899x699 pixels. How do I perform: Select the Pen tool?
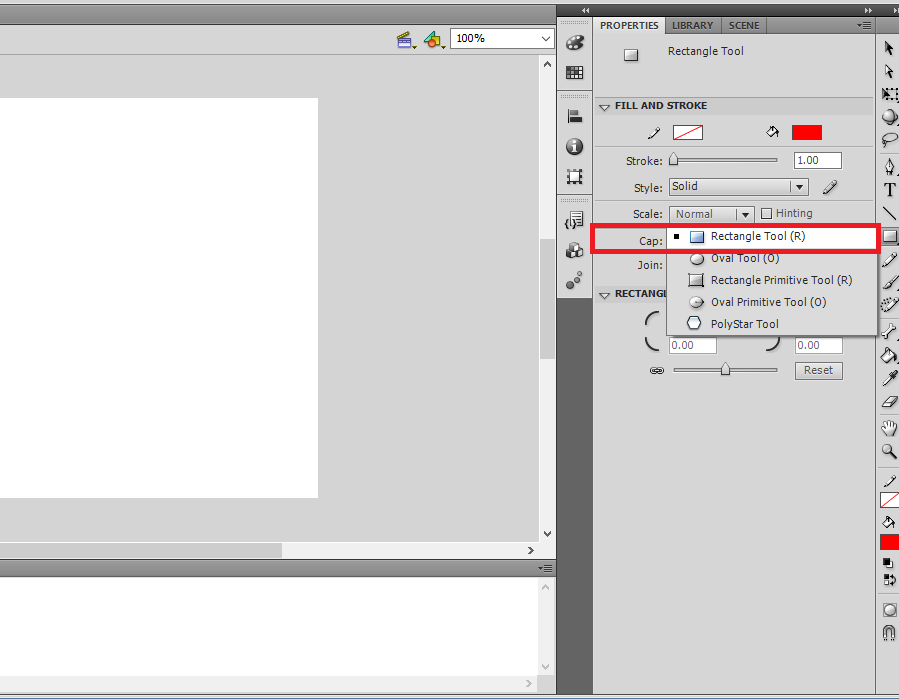point(888,165)
